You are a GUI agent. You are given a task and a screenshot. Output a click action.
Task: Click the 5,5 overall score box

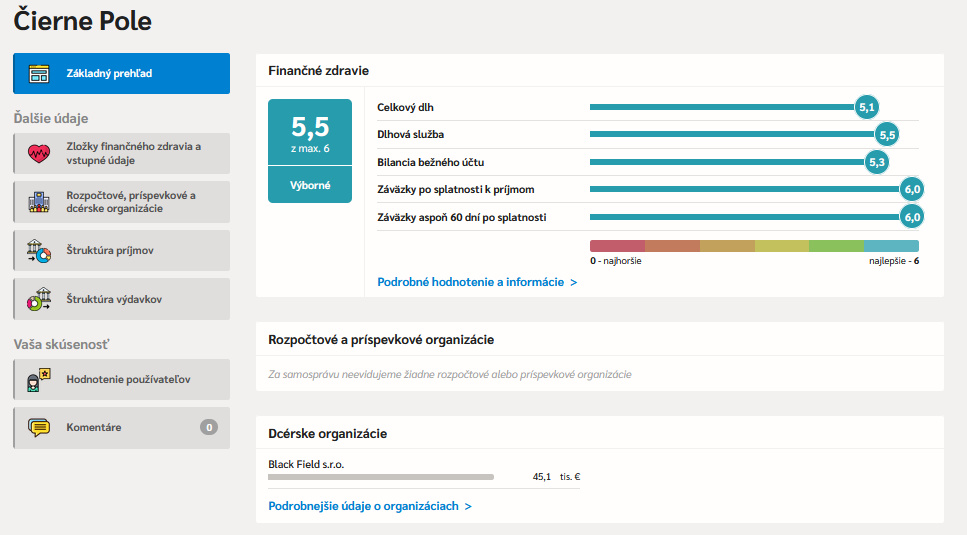click(x=310, y=133)
